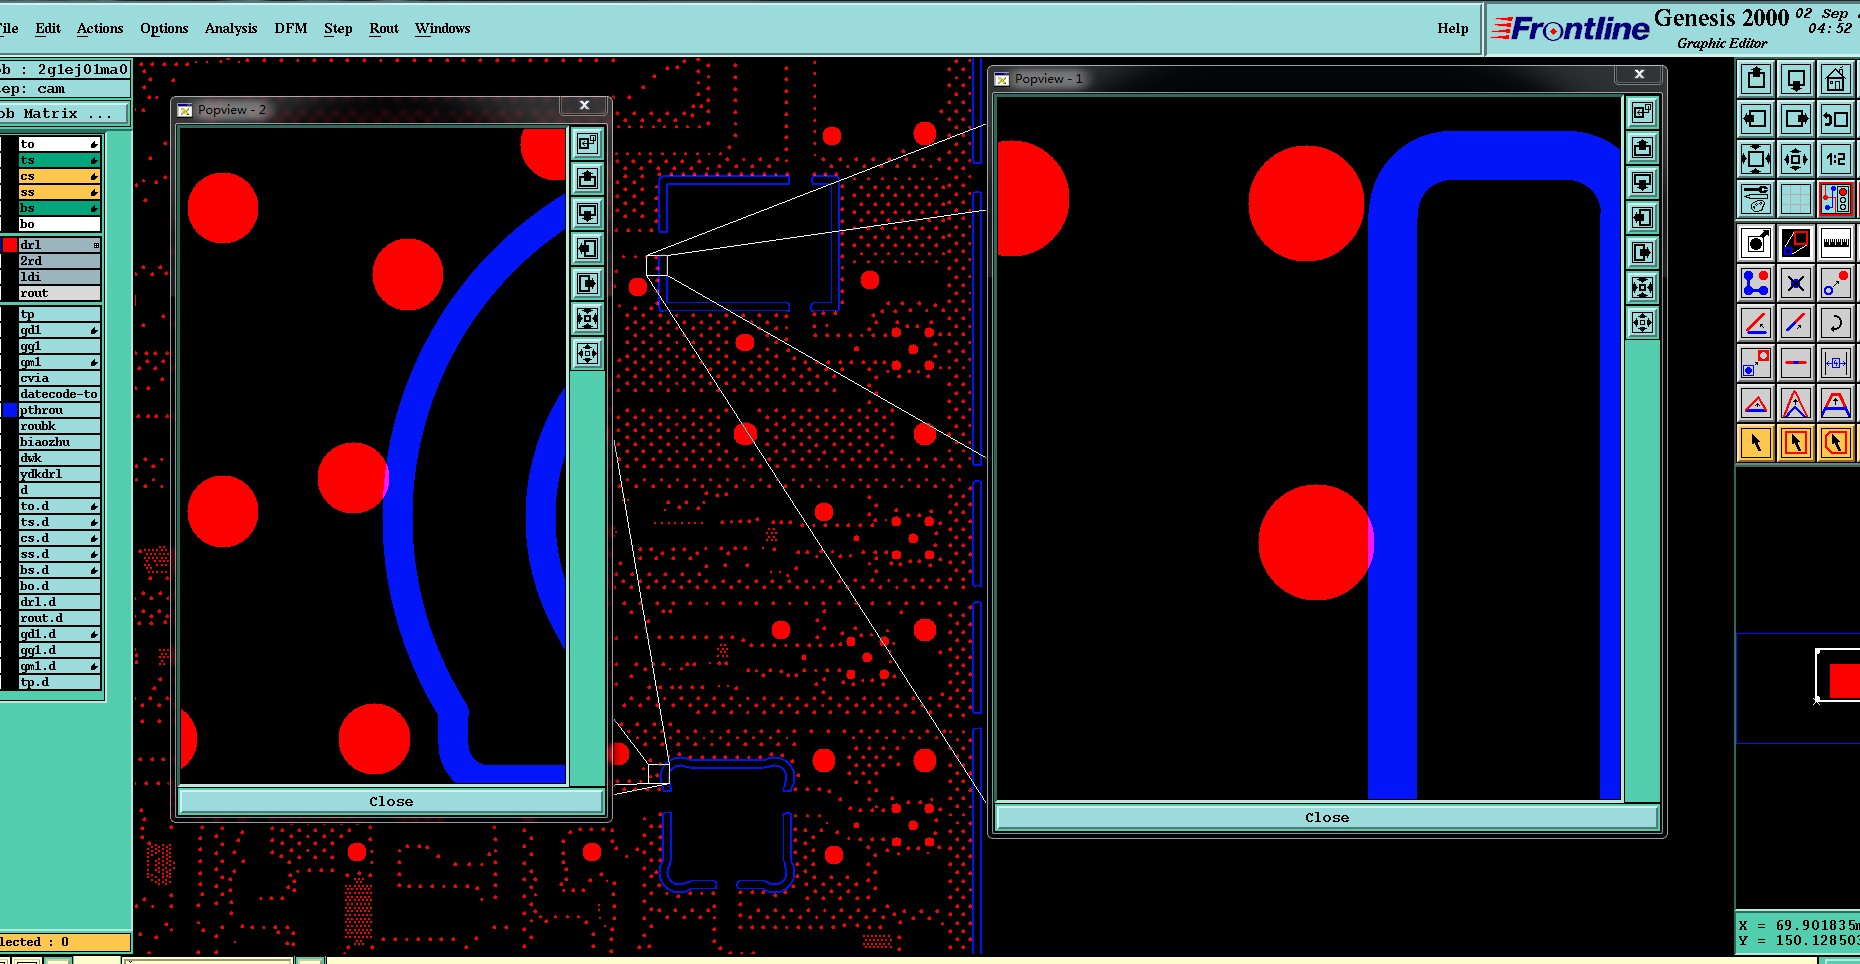Click pan right icon in Popview 1
This screenshot has width=1860, height=964.
coord(1642,253)
